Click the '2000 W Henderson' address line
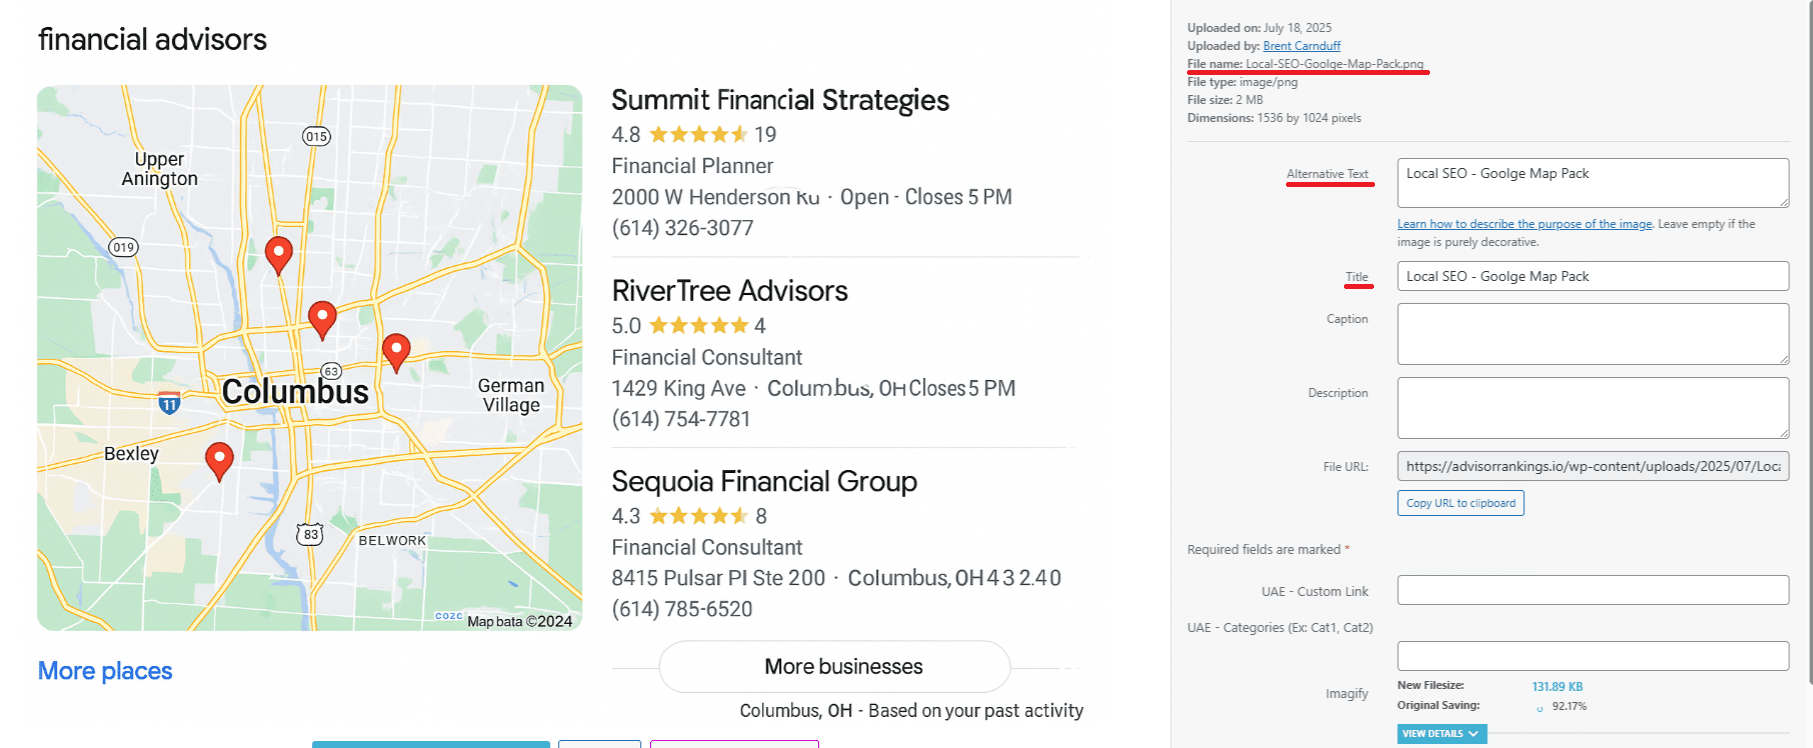The height and width of the screenshot is (748, 1813). (812, 197)
